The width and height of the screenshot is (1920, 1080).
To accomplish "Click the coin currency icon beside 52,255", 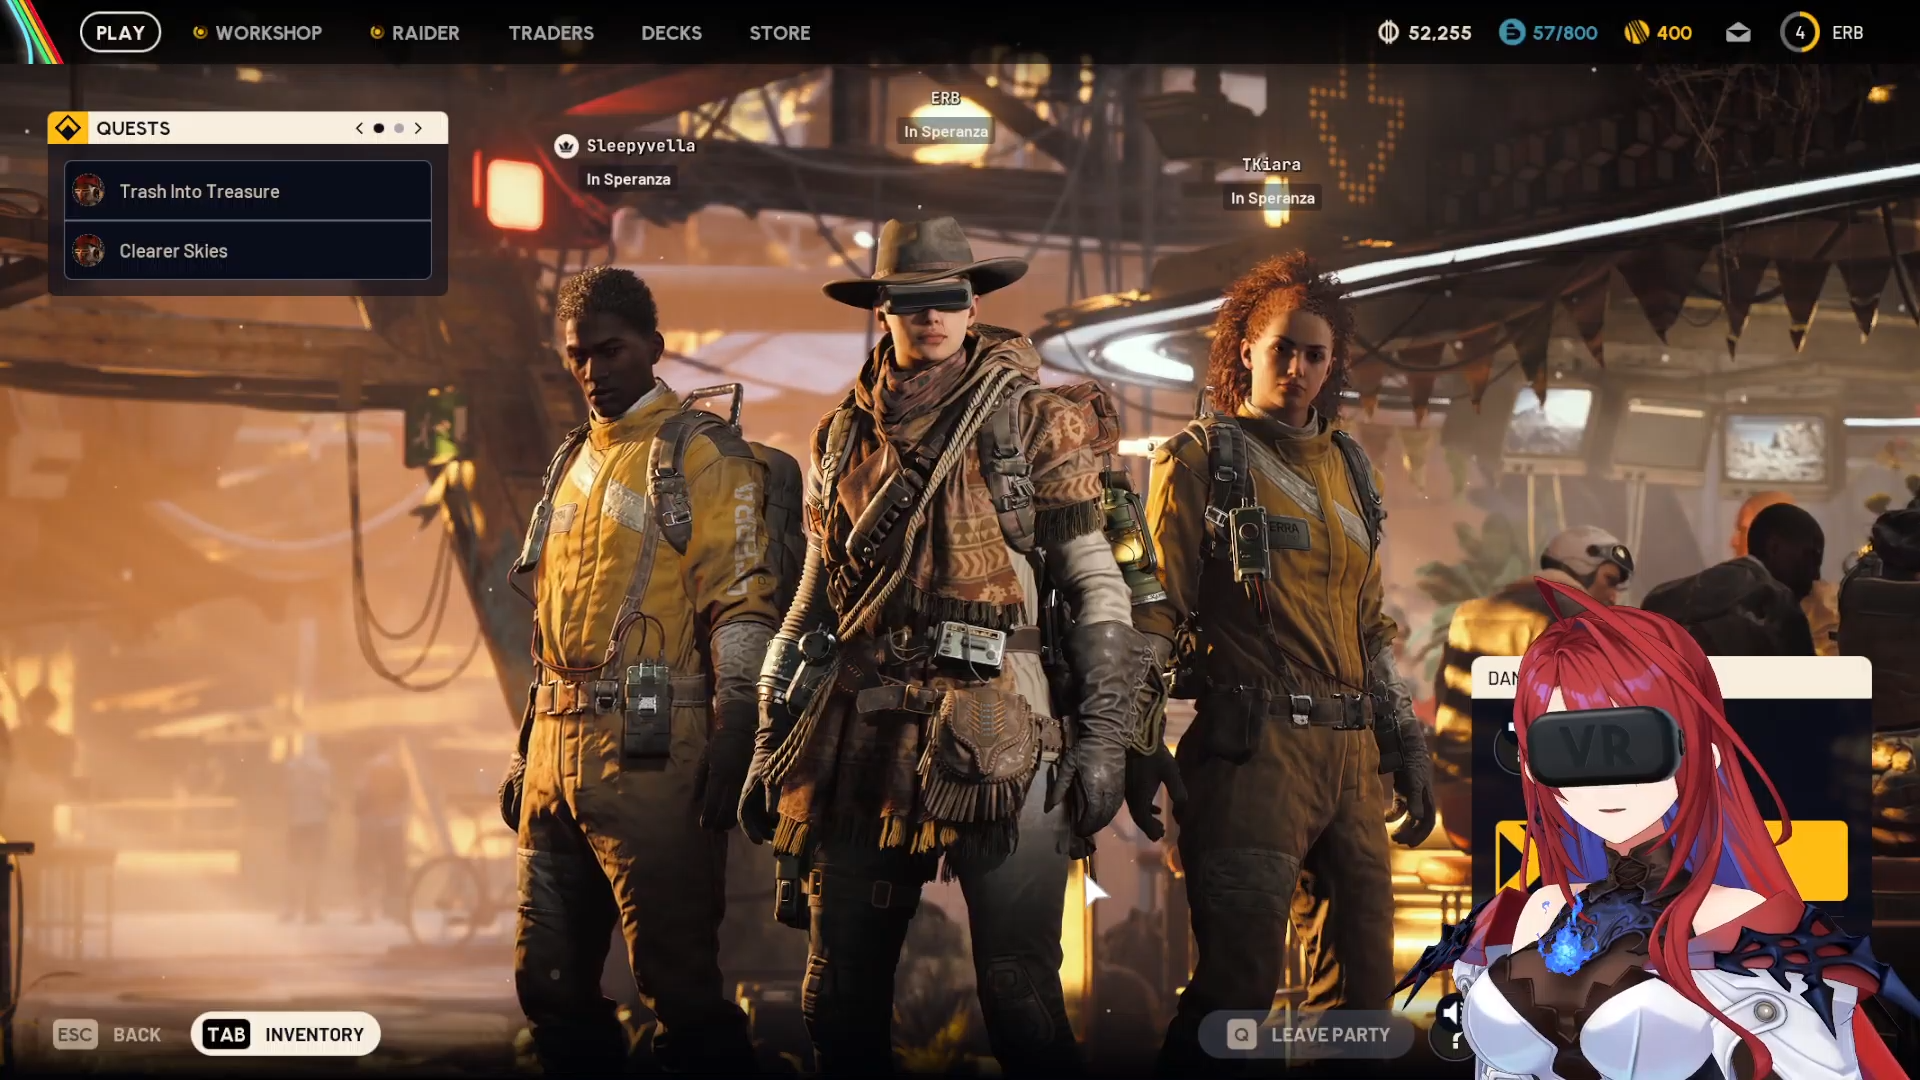I will pyautogui.click(x=1388, y=33).
